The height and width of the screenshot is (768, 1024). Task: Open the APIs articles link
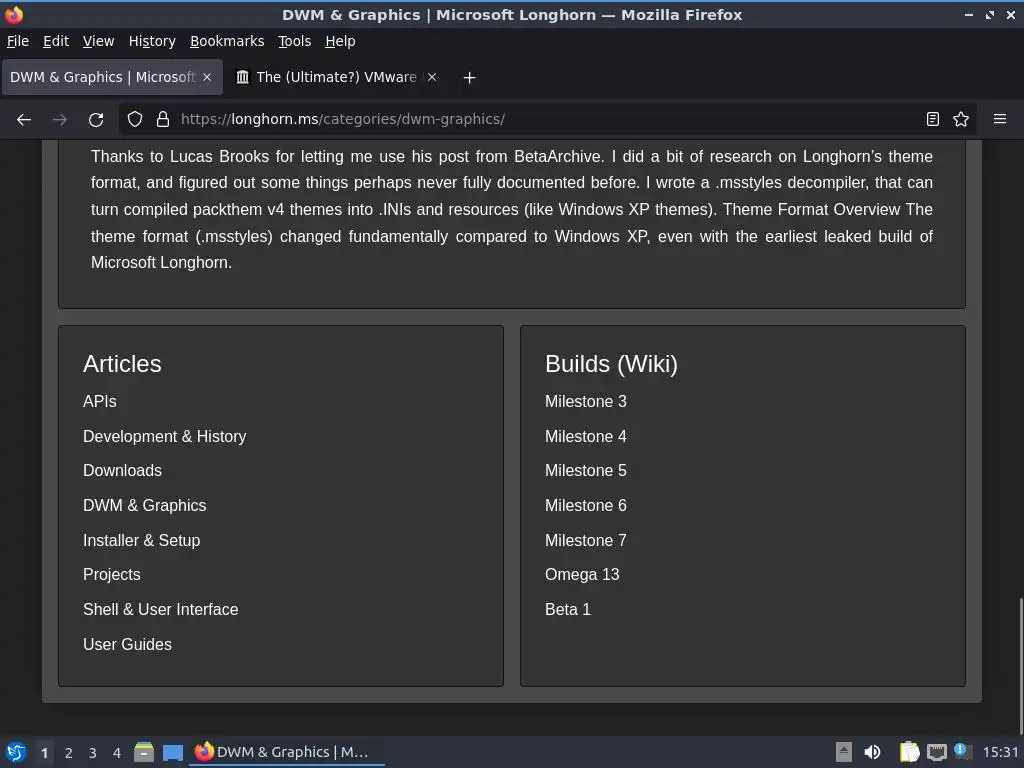pyautogui.click(x=99, y=402)
